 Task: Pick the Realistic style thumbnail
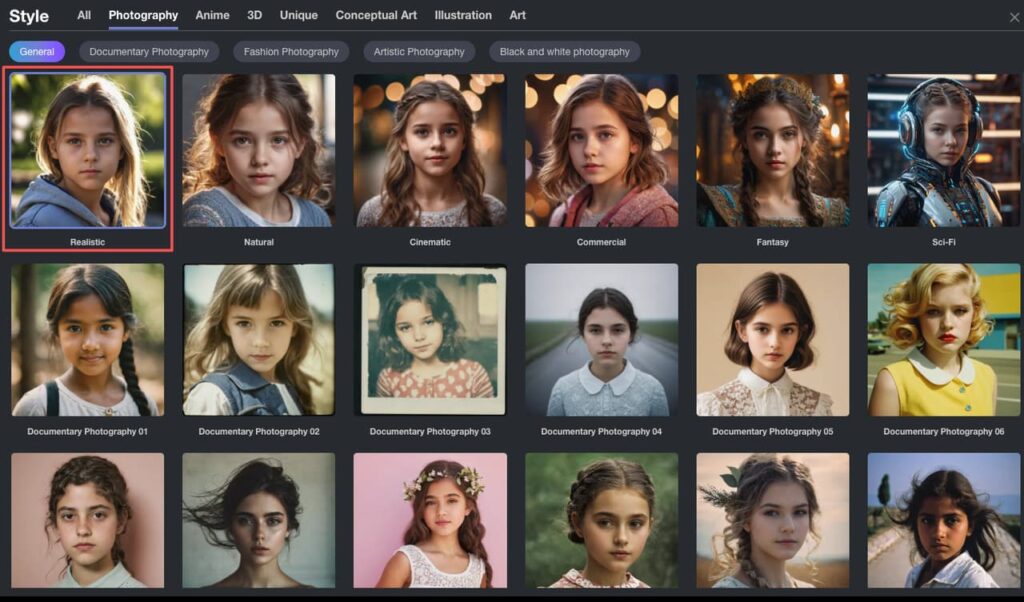[88, 150]
